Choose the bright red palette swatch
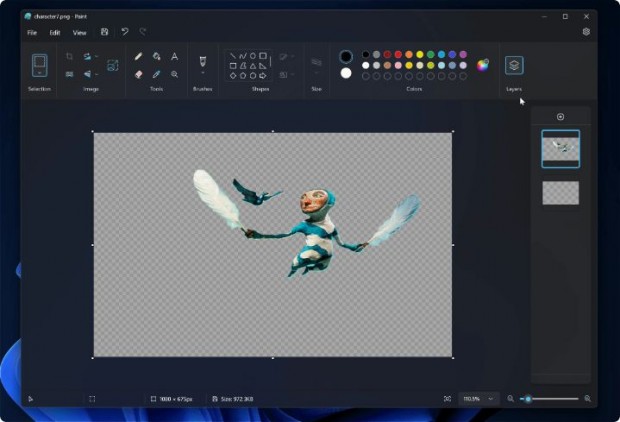The height and width of the screenshot is (422, 620). (398, 54)
